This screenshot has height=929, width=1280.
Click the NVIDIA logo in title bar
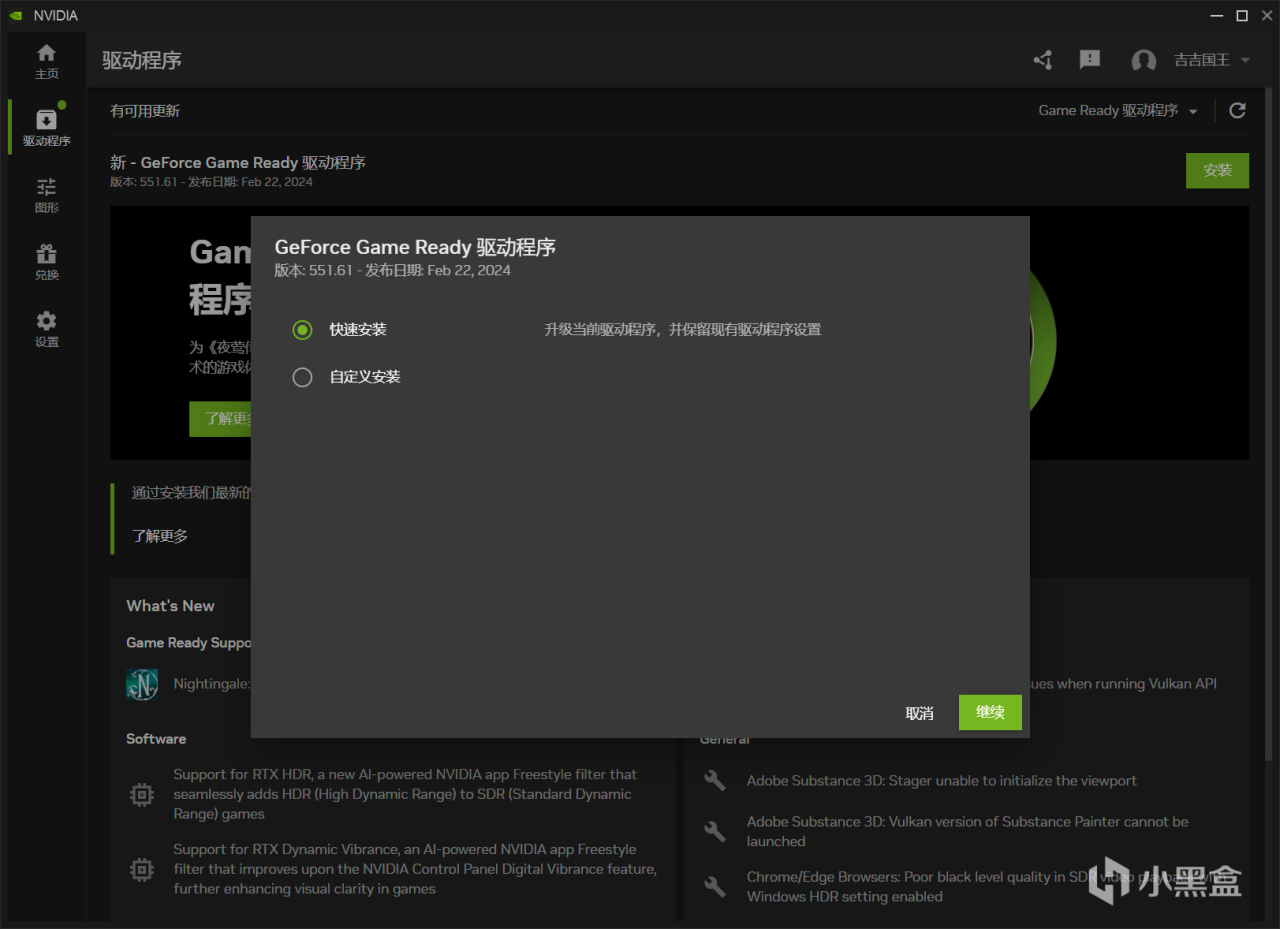click(x=15, y=15)
